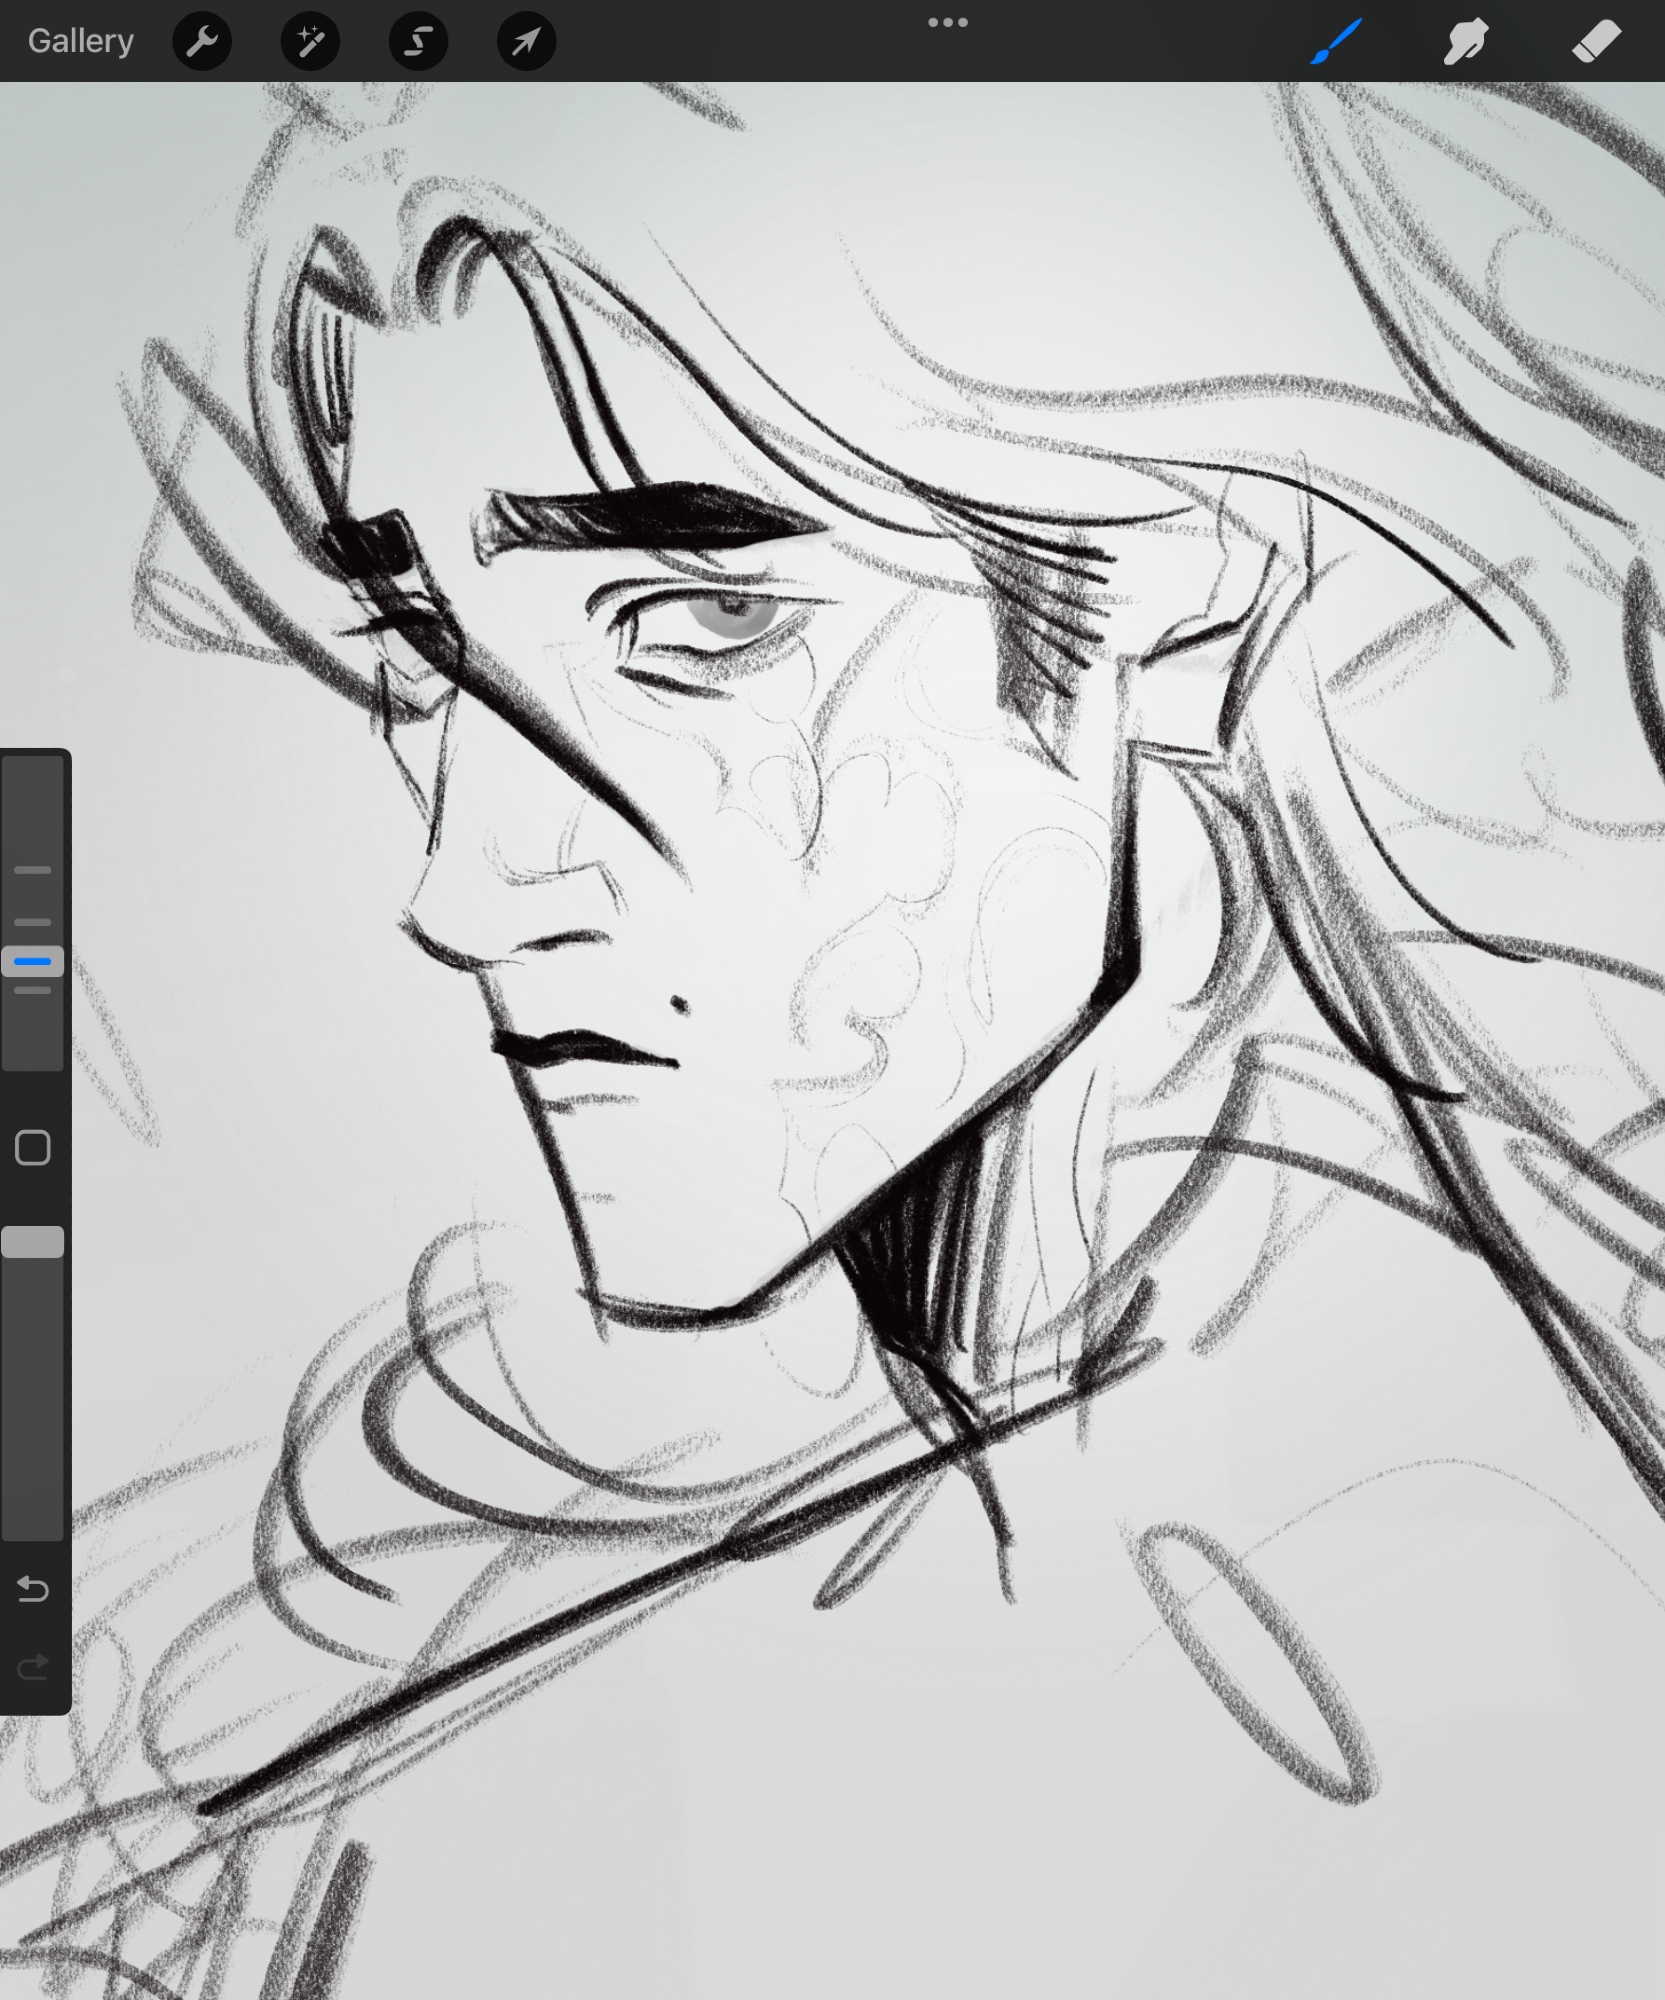This screenshot has height=2000, width=1665.
Task: Redo the last undone stroke
Action: click(x=33, y=1667)
